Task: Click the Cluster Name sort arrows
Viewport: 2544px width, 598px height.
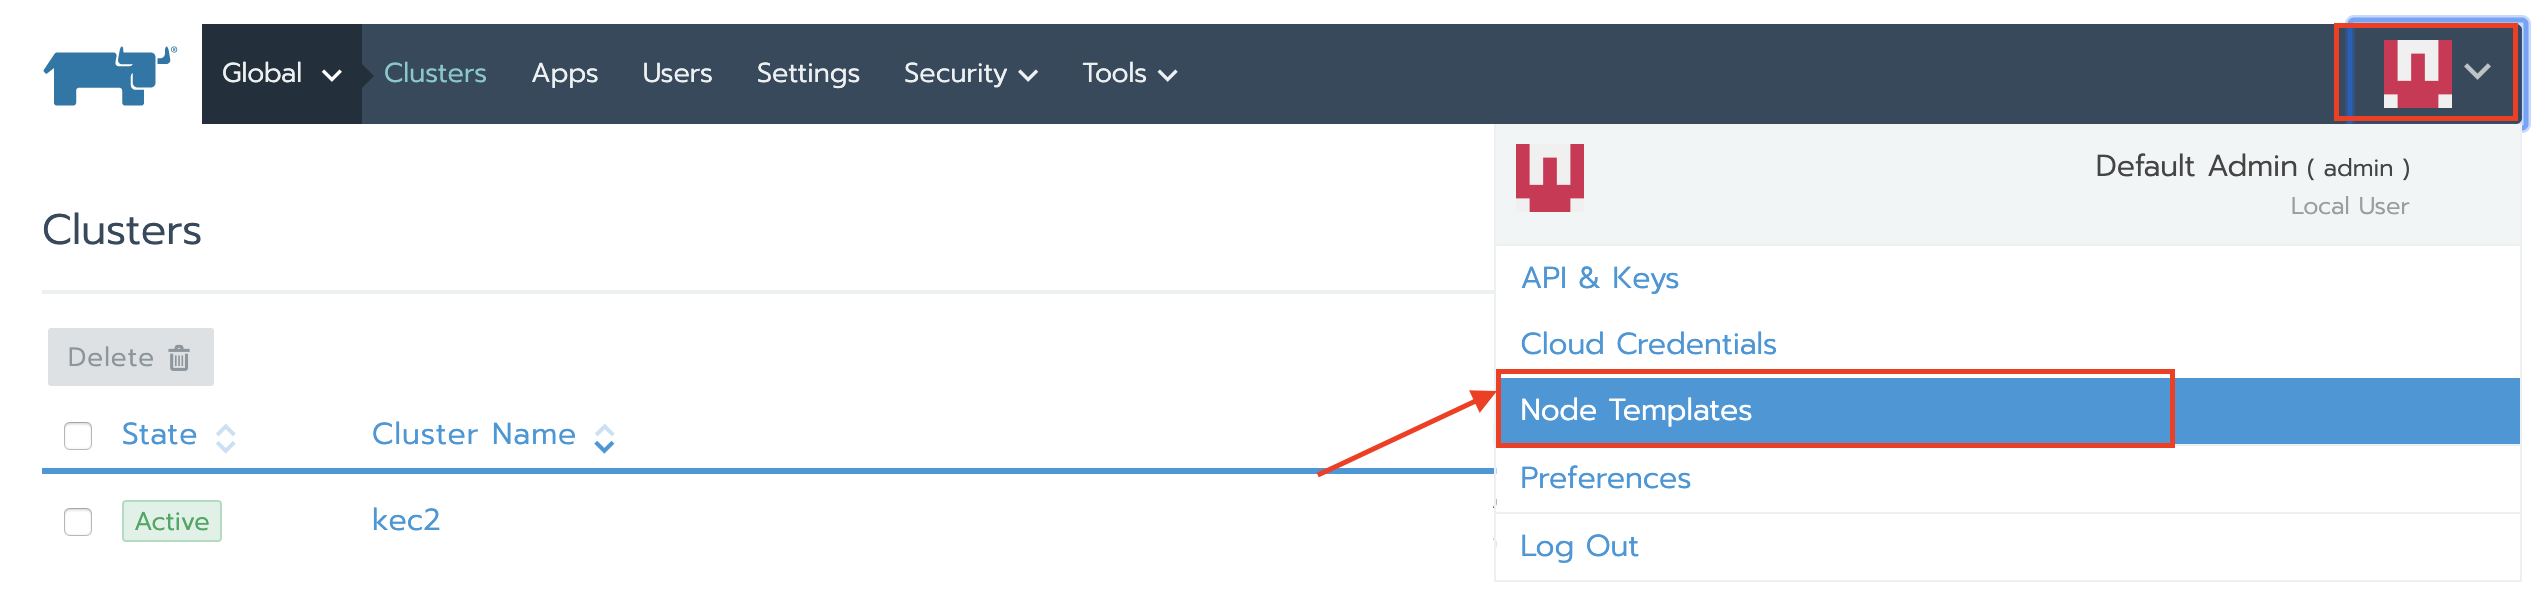Action: pyautogui.click(x=604, y=438)
